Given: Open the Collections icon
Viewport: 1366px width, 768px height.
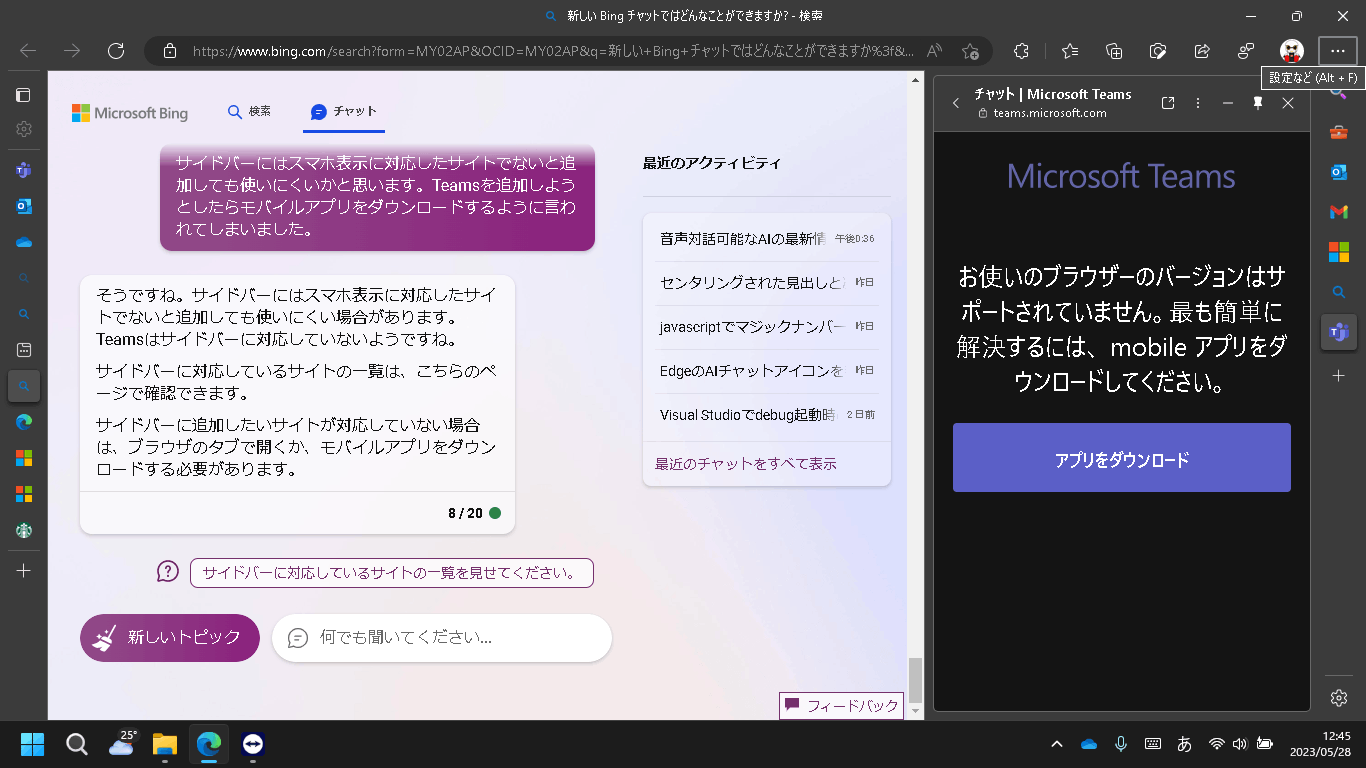Looking at the screenshot, I should tap(1114, 51).
